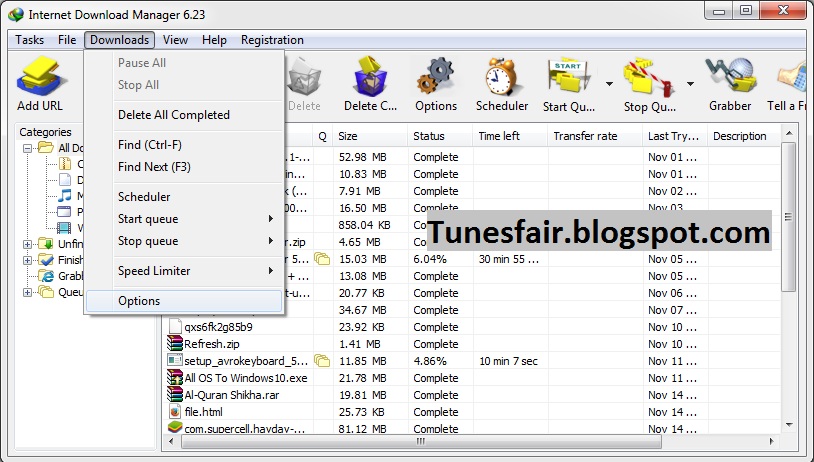This screenshot has height=462, width=814.
Task: Sort by the Last Try column header
Action: [675, 136]
